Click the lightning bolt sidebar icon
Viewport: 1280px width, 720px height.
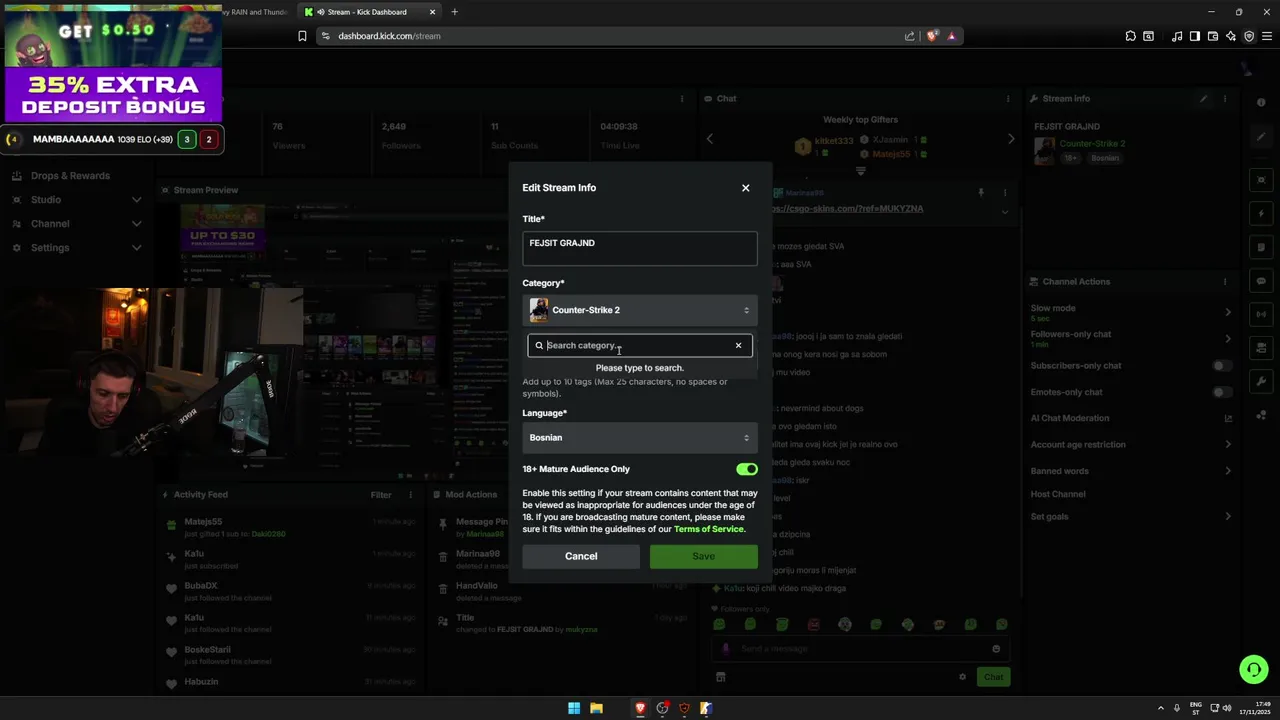(1262, 214)
